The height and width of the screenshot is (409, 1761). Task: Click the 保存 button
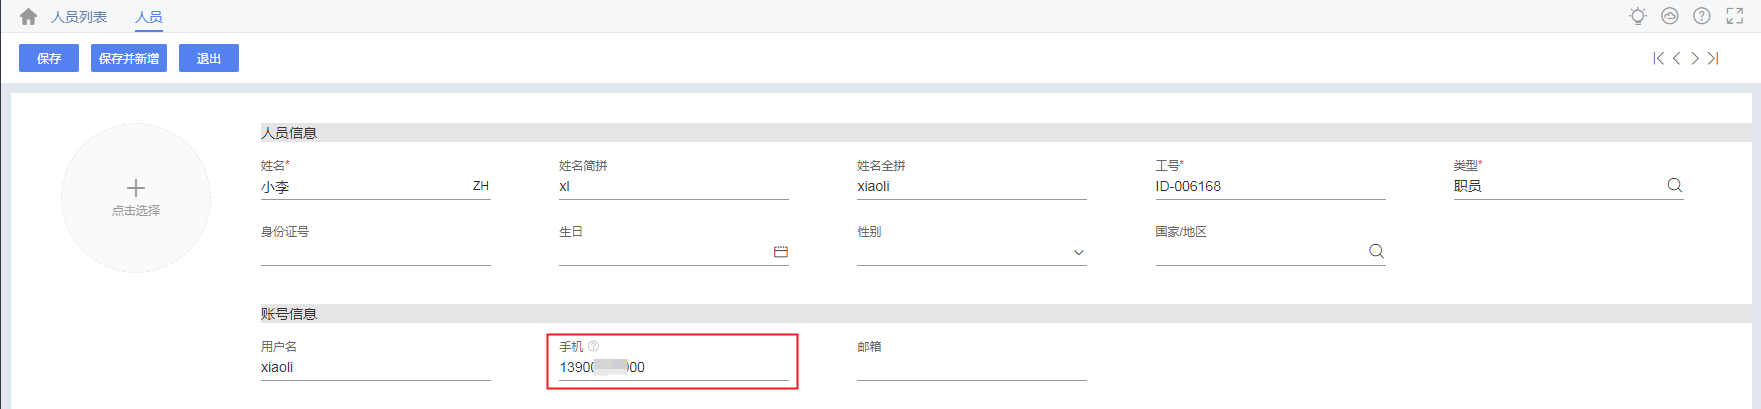click(49, 59)
